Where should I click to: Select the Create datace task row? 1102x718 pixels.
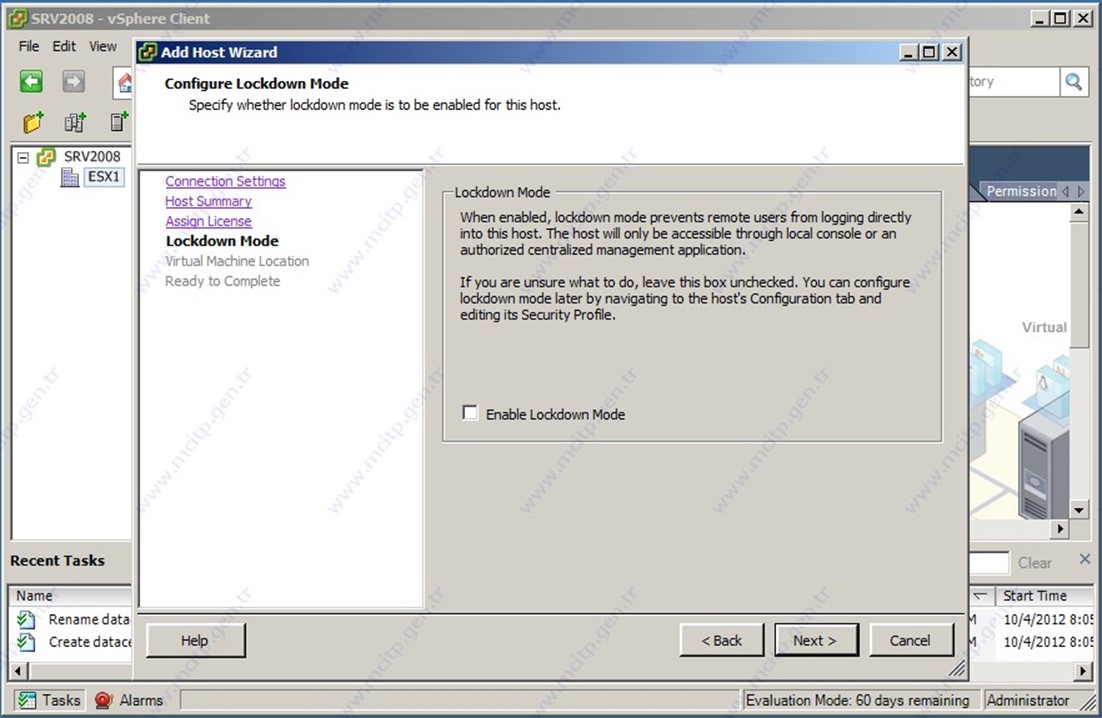(x=74, y=641)
